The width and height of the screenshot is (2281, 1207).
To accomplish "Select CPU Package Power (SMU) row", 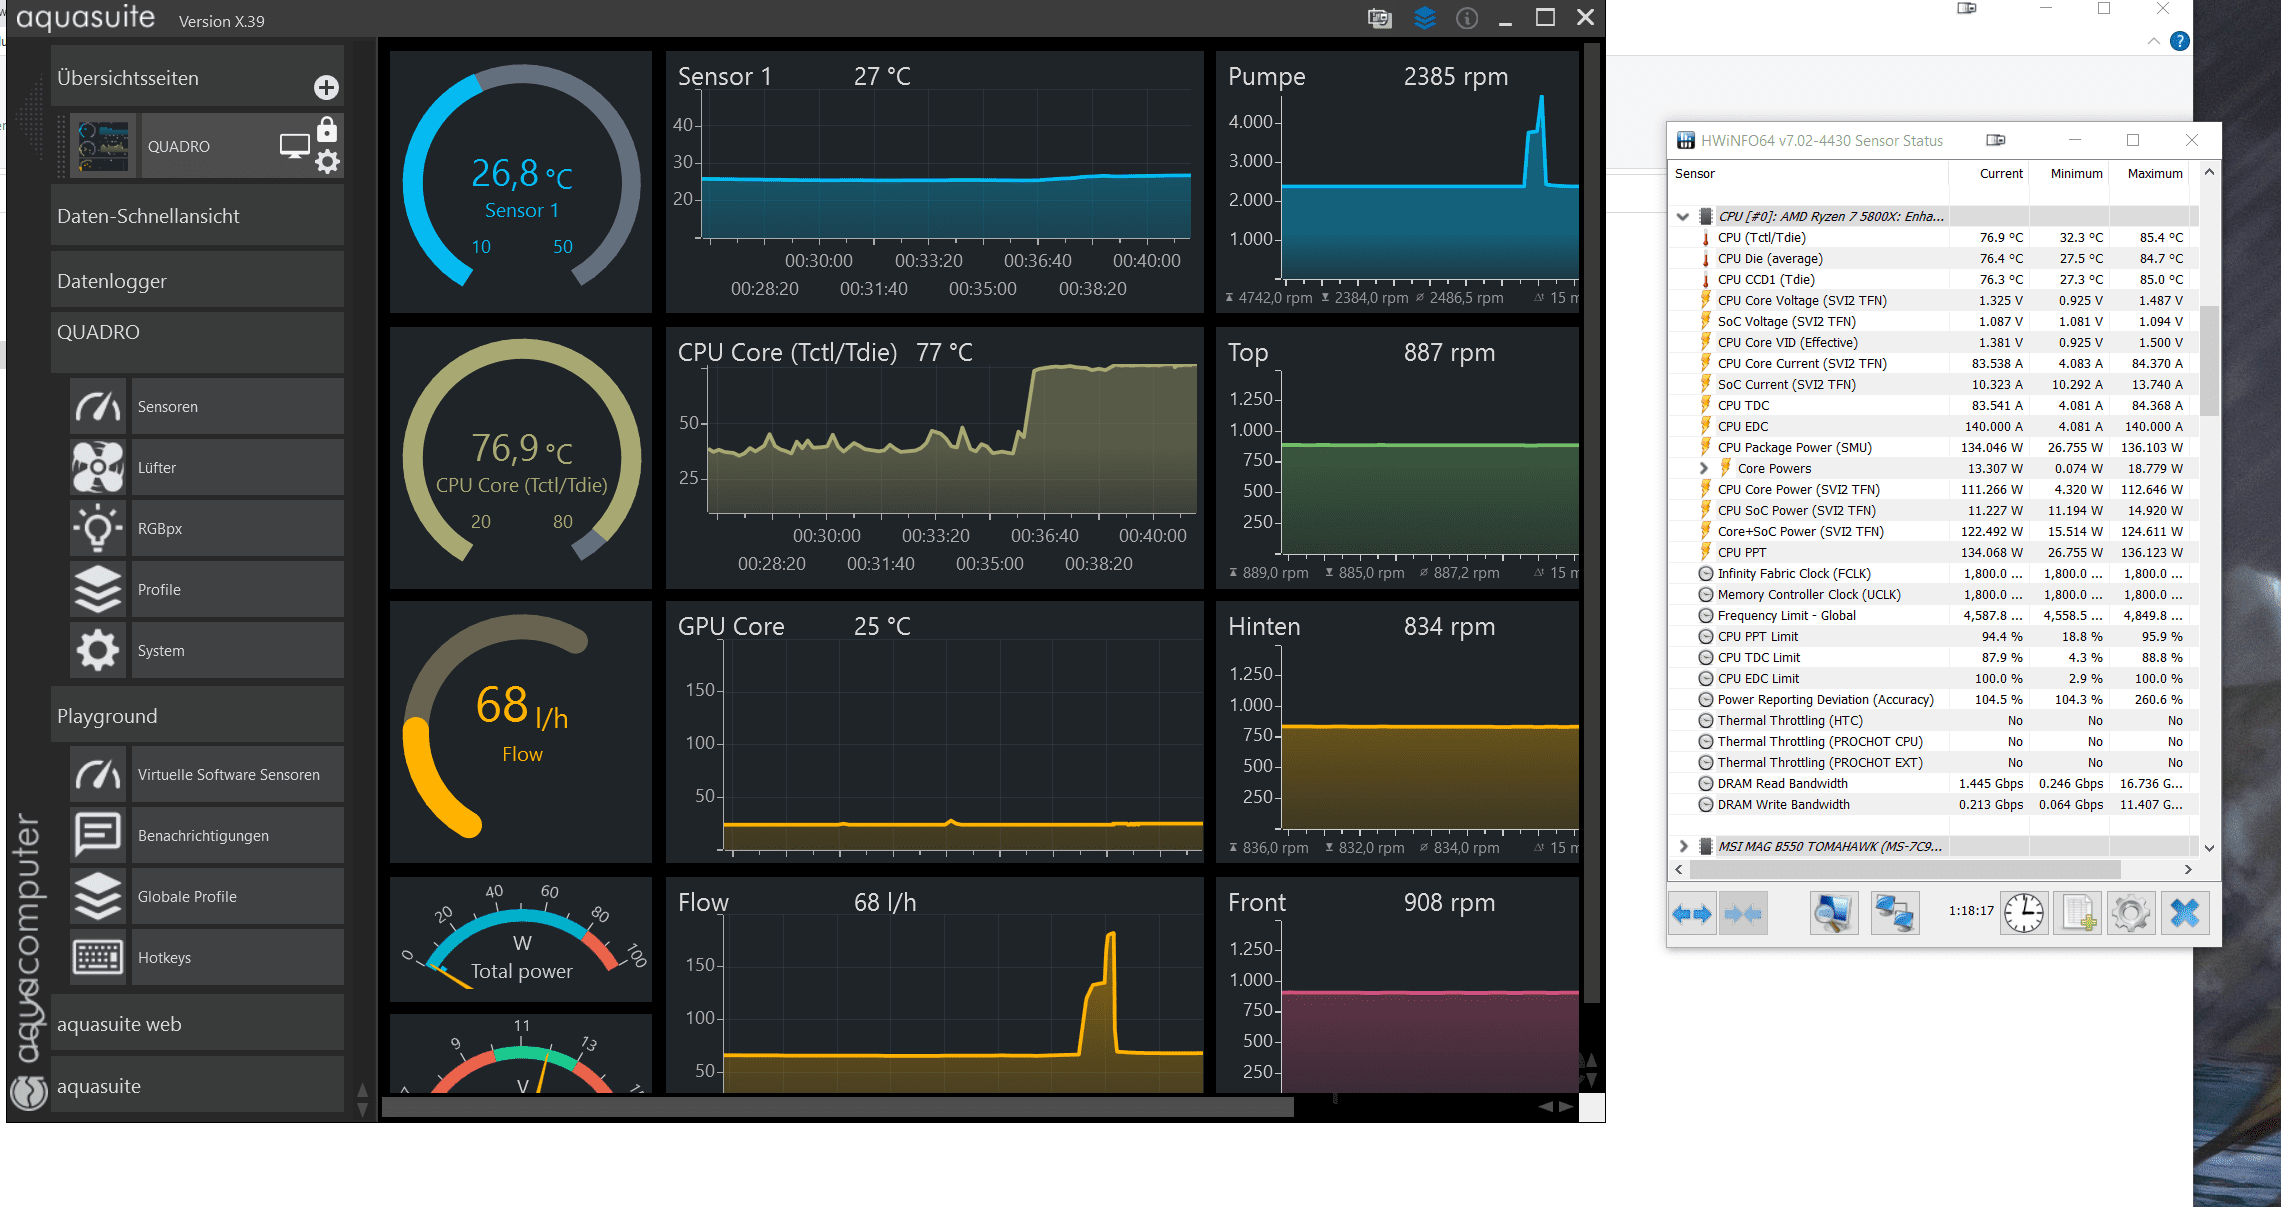I will pyautogui.click(x=1933, y=448).
